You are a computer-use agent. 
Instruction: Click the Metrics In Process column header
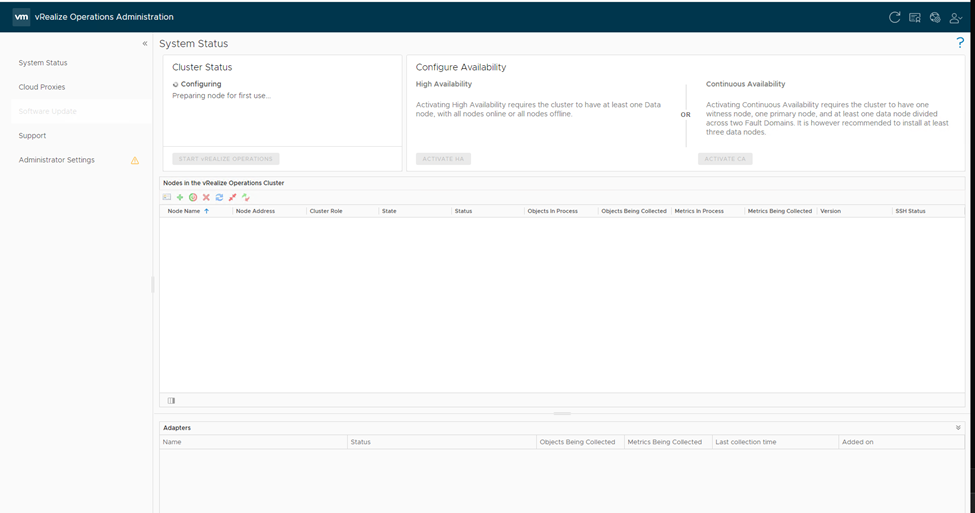coord(699,211)
